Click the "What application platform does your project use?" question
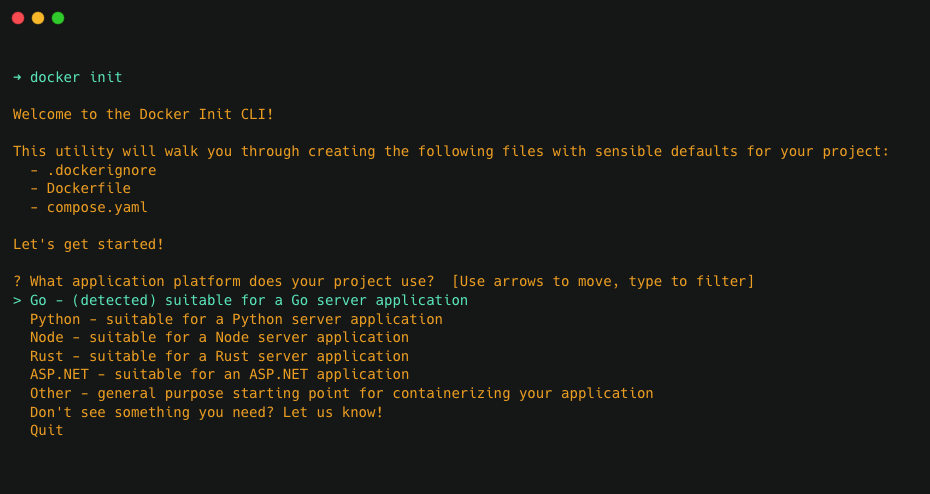The width and height of the screenshot is (930, 494). point(232,281)
